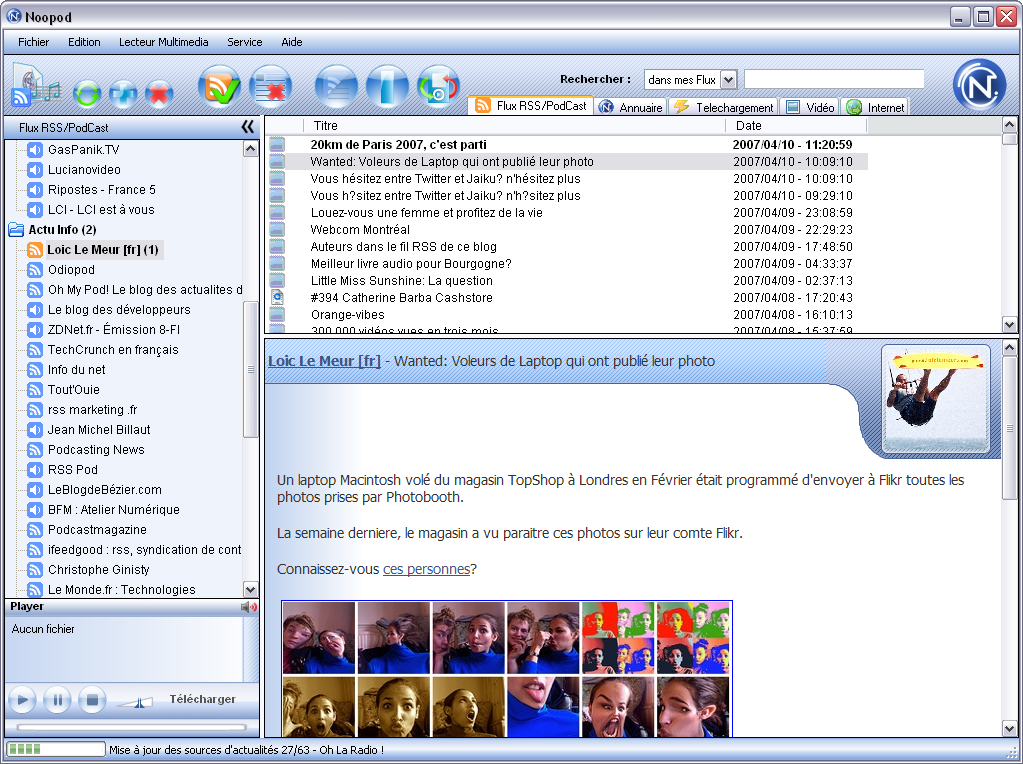
Task: Open the Fichier menu
Action: tap(33, 42)
